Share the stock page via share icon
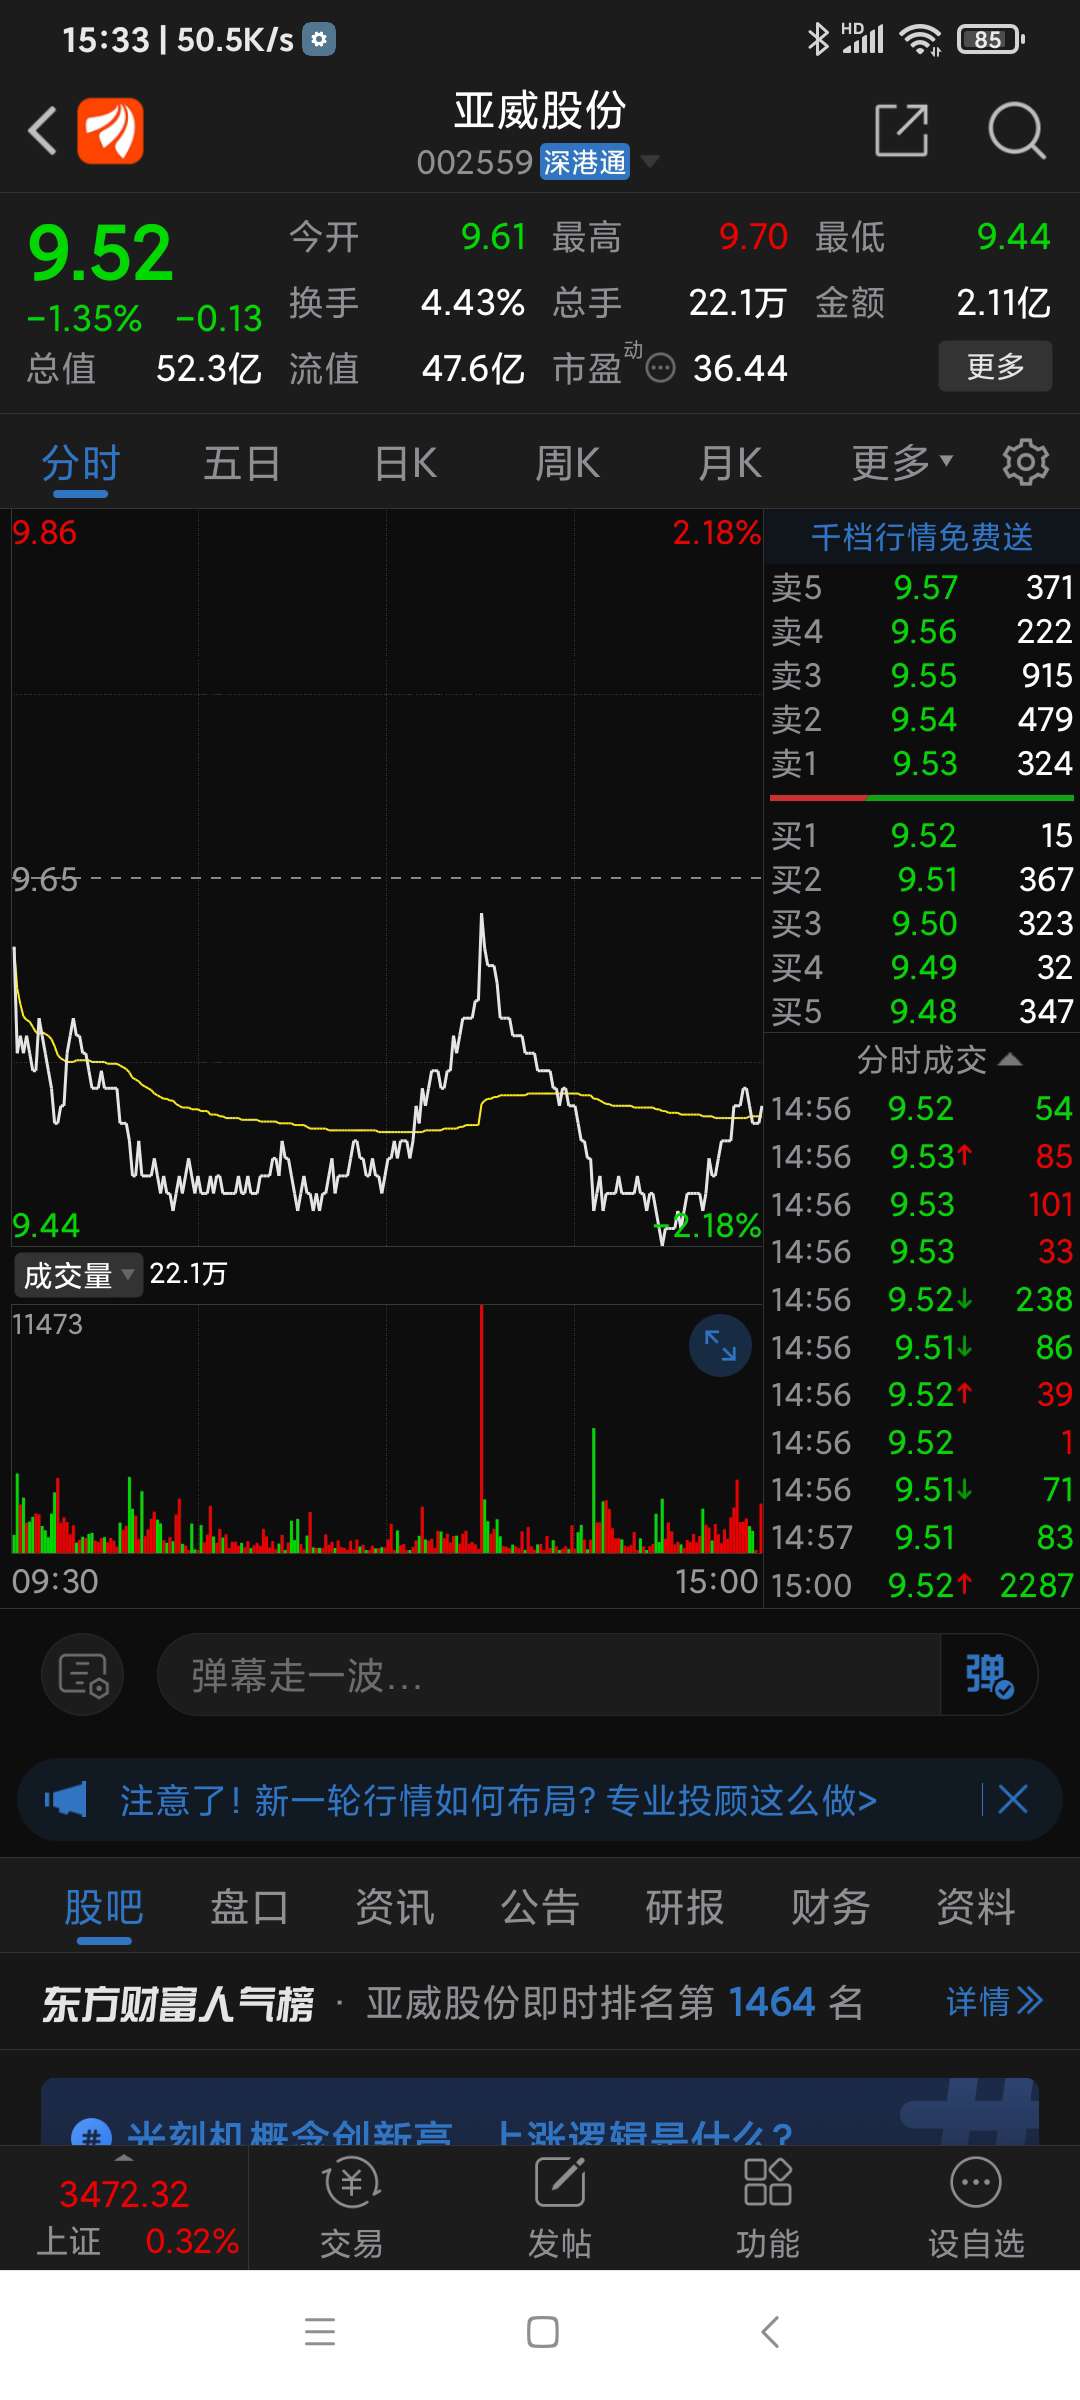Image resolution: width=1080 pixels, height=2400 pixels. (x=902, y=130)
